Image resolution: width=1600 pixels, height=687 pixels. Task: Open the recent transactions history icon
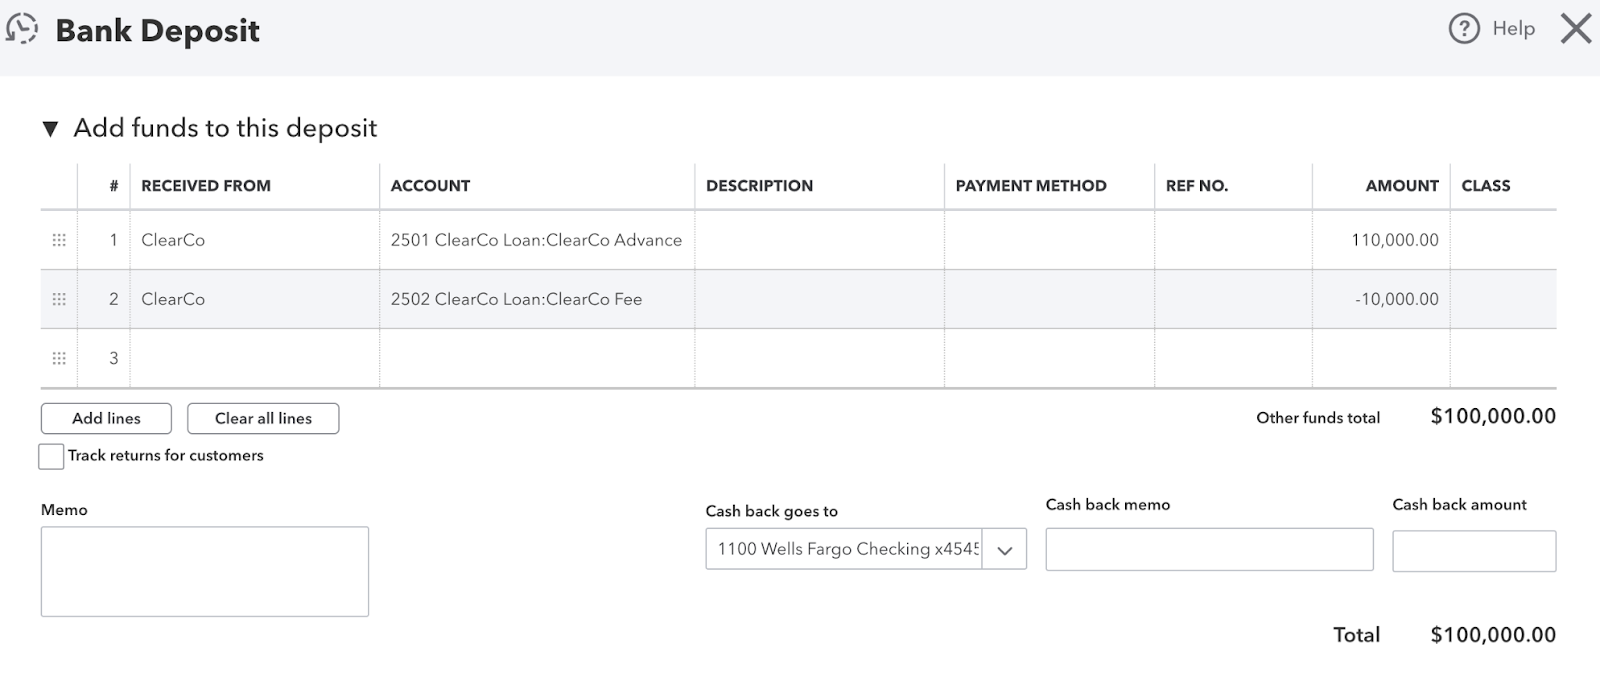pyautogui.click(x=21, y=29)
